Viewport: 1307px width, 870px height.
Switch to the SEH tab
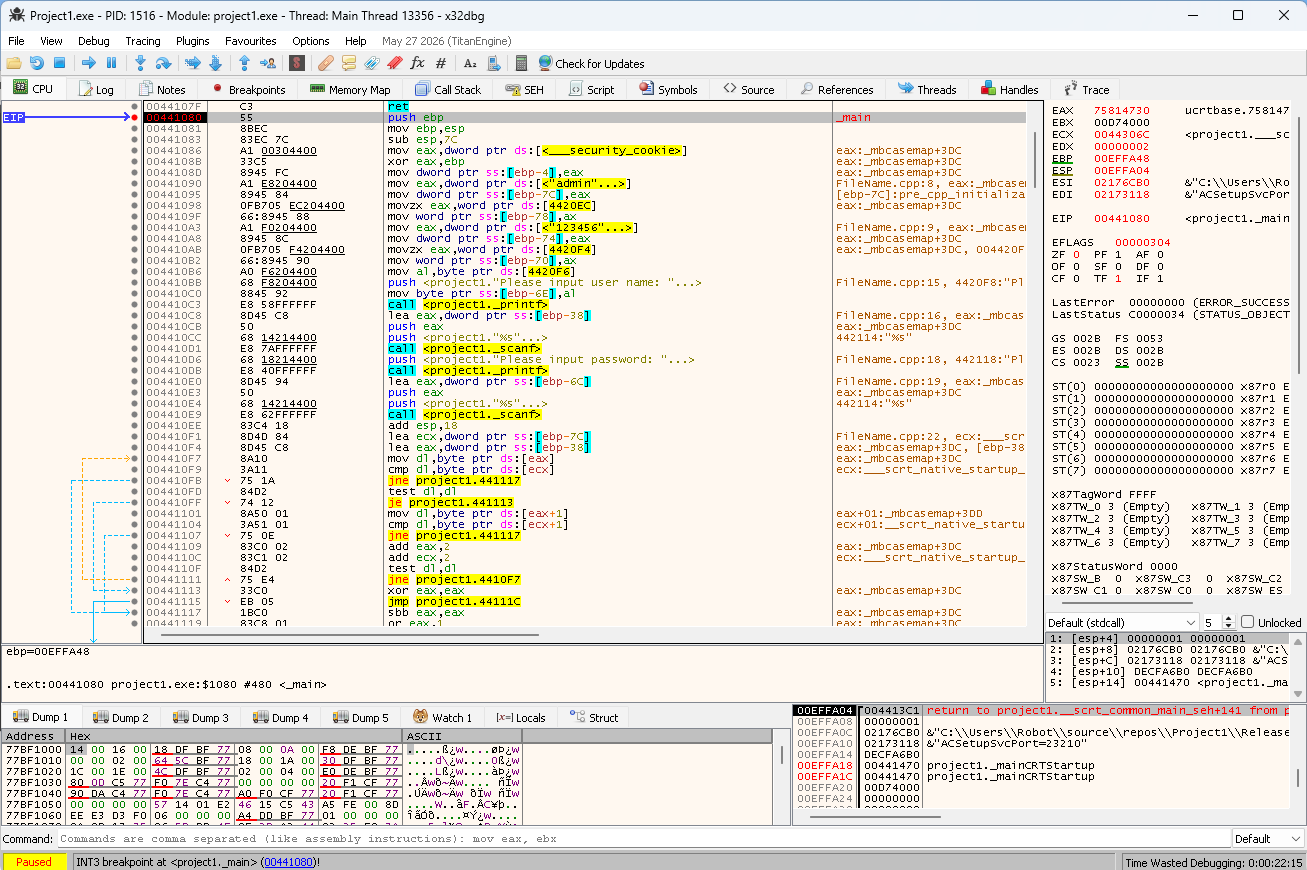pyautogui.click(x=524, y=89)
